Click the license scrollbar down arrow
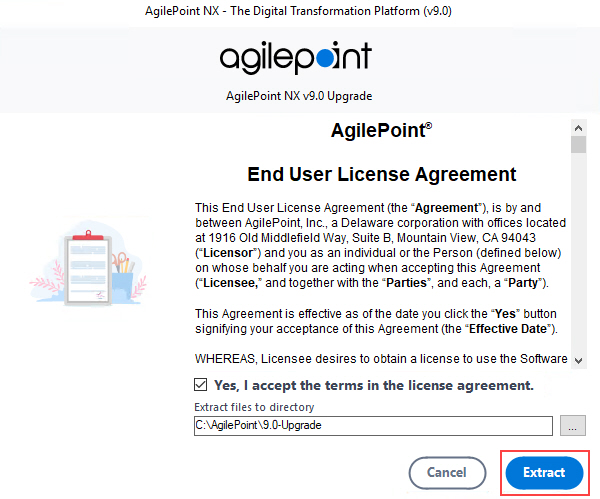Viewport: 600px width, 499px height. 579,360
